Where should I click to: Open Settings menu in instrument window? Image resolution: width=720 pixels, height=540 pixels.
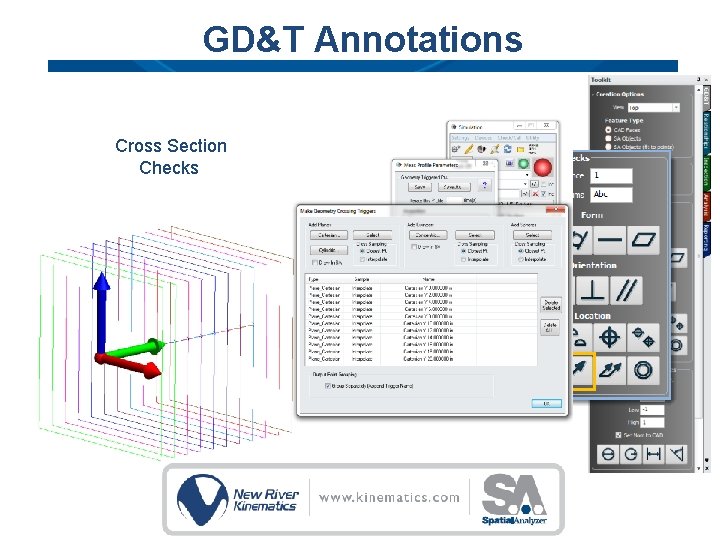coord(459,138)
